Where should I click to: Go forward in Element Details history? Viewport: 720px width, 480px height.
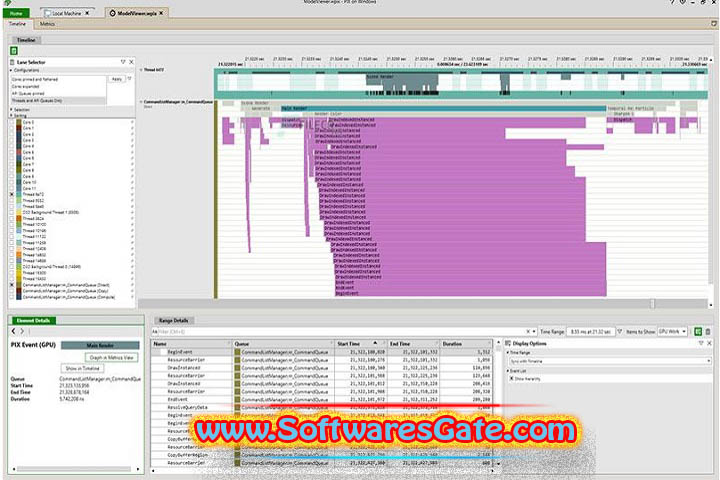click(22, 331)
